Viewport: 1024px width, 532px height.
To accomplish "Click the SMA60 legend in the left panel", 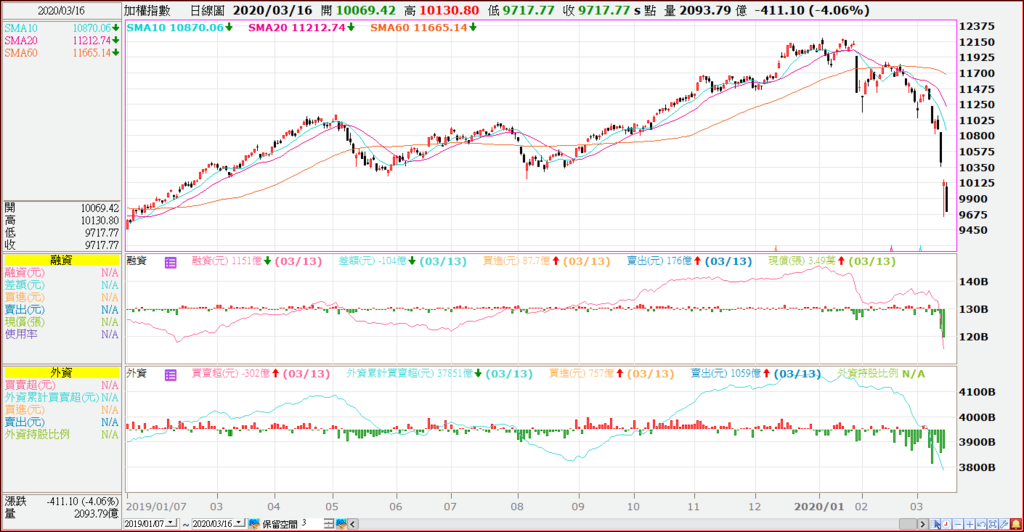I will click(x=61, y=53).
